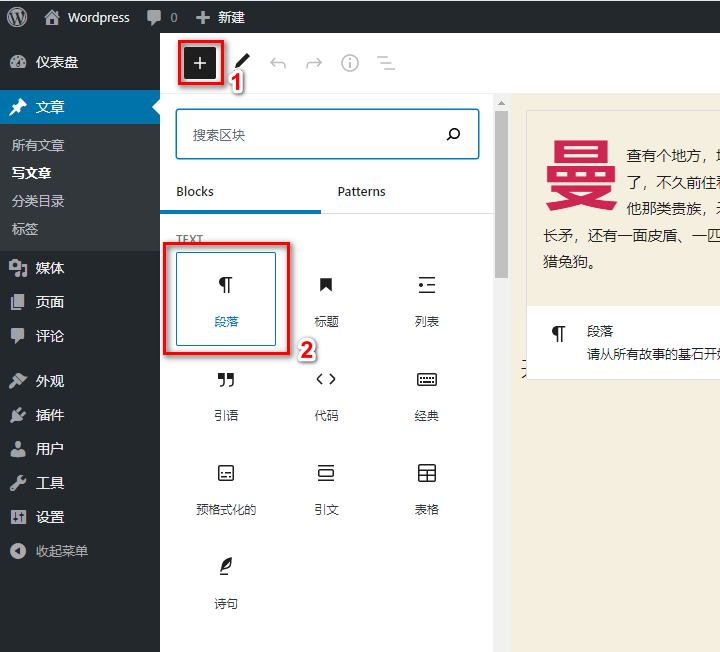Open the 用户 users menu
The image size is (720, 652).
80,449
